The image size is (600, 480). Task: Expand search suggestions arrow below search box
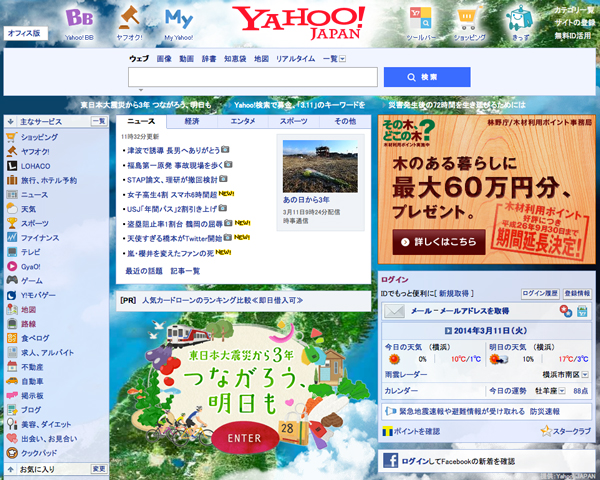coord(141,90)
